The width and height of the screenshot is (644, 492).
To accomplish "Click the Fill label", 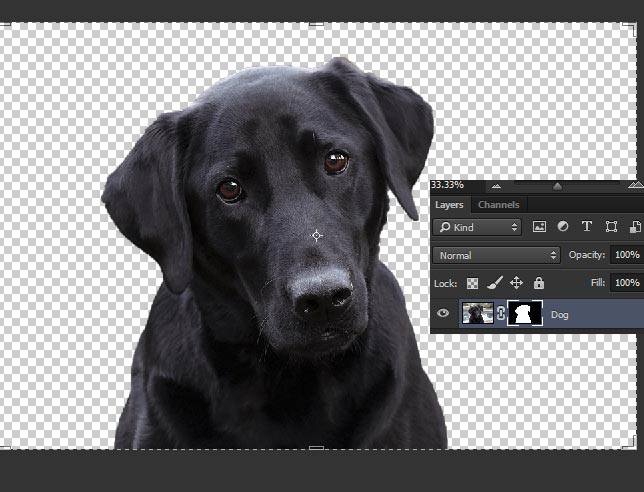I will pyautogui.click(x=598, y=283).
